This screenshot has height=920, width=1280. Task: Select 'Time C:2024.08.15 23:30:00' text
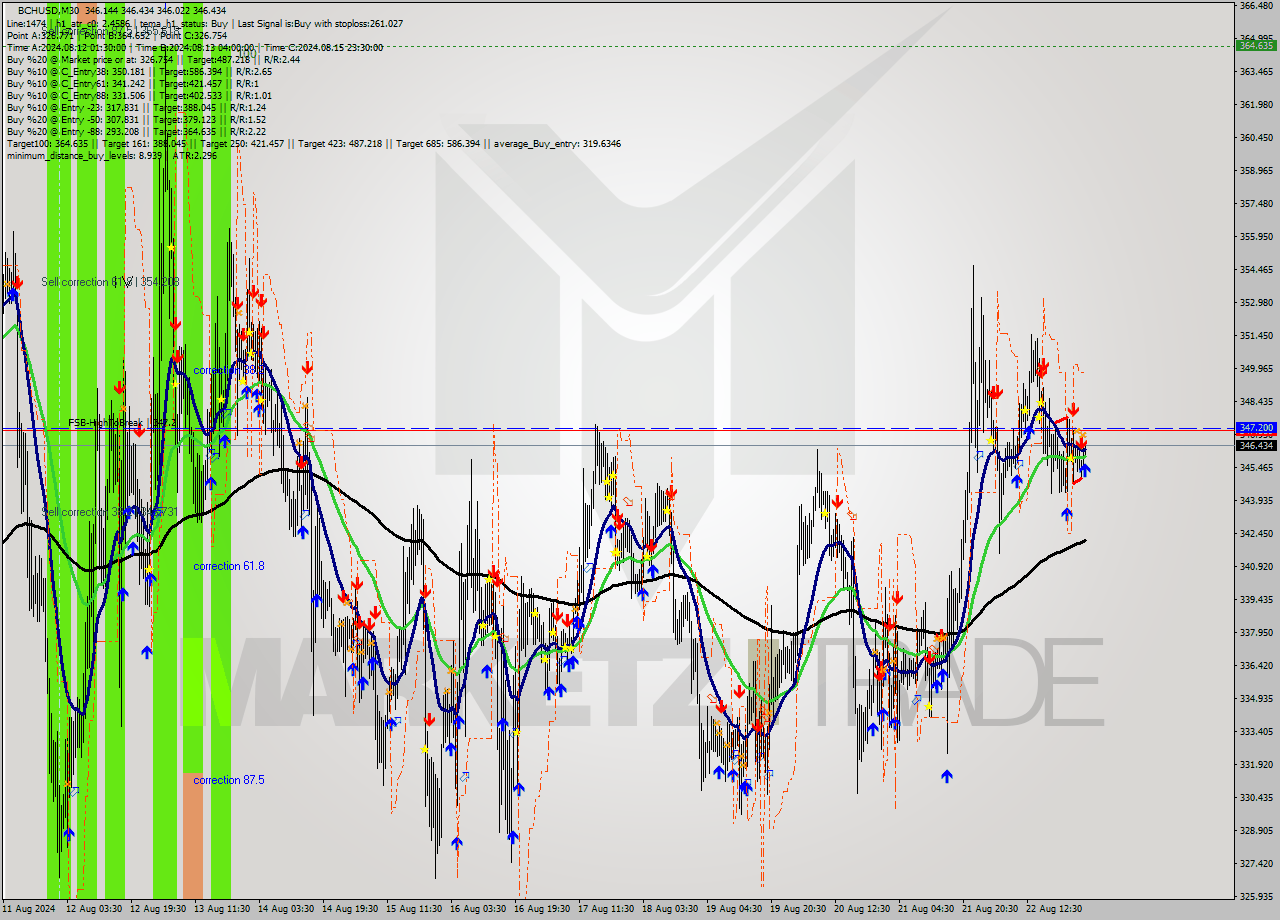[x=325, y=47]
